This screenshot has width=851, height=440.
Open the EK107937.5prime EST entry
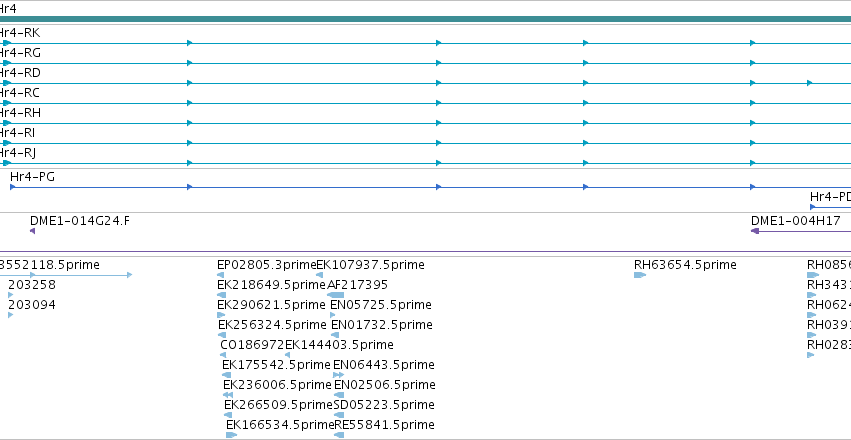[x=320, y=275]
